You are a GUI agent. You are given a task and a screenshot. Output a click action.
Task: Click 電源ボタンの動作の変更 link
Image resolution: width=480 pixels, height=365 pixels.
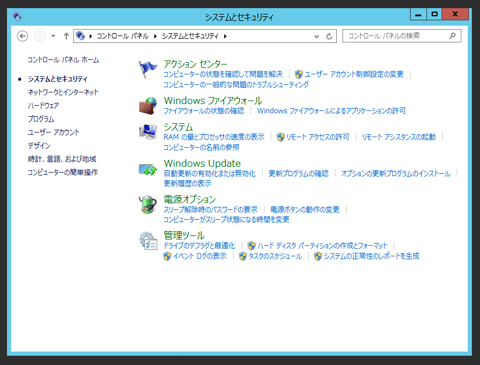[305, 210]
